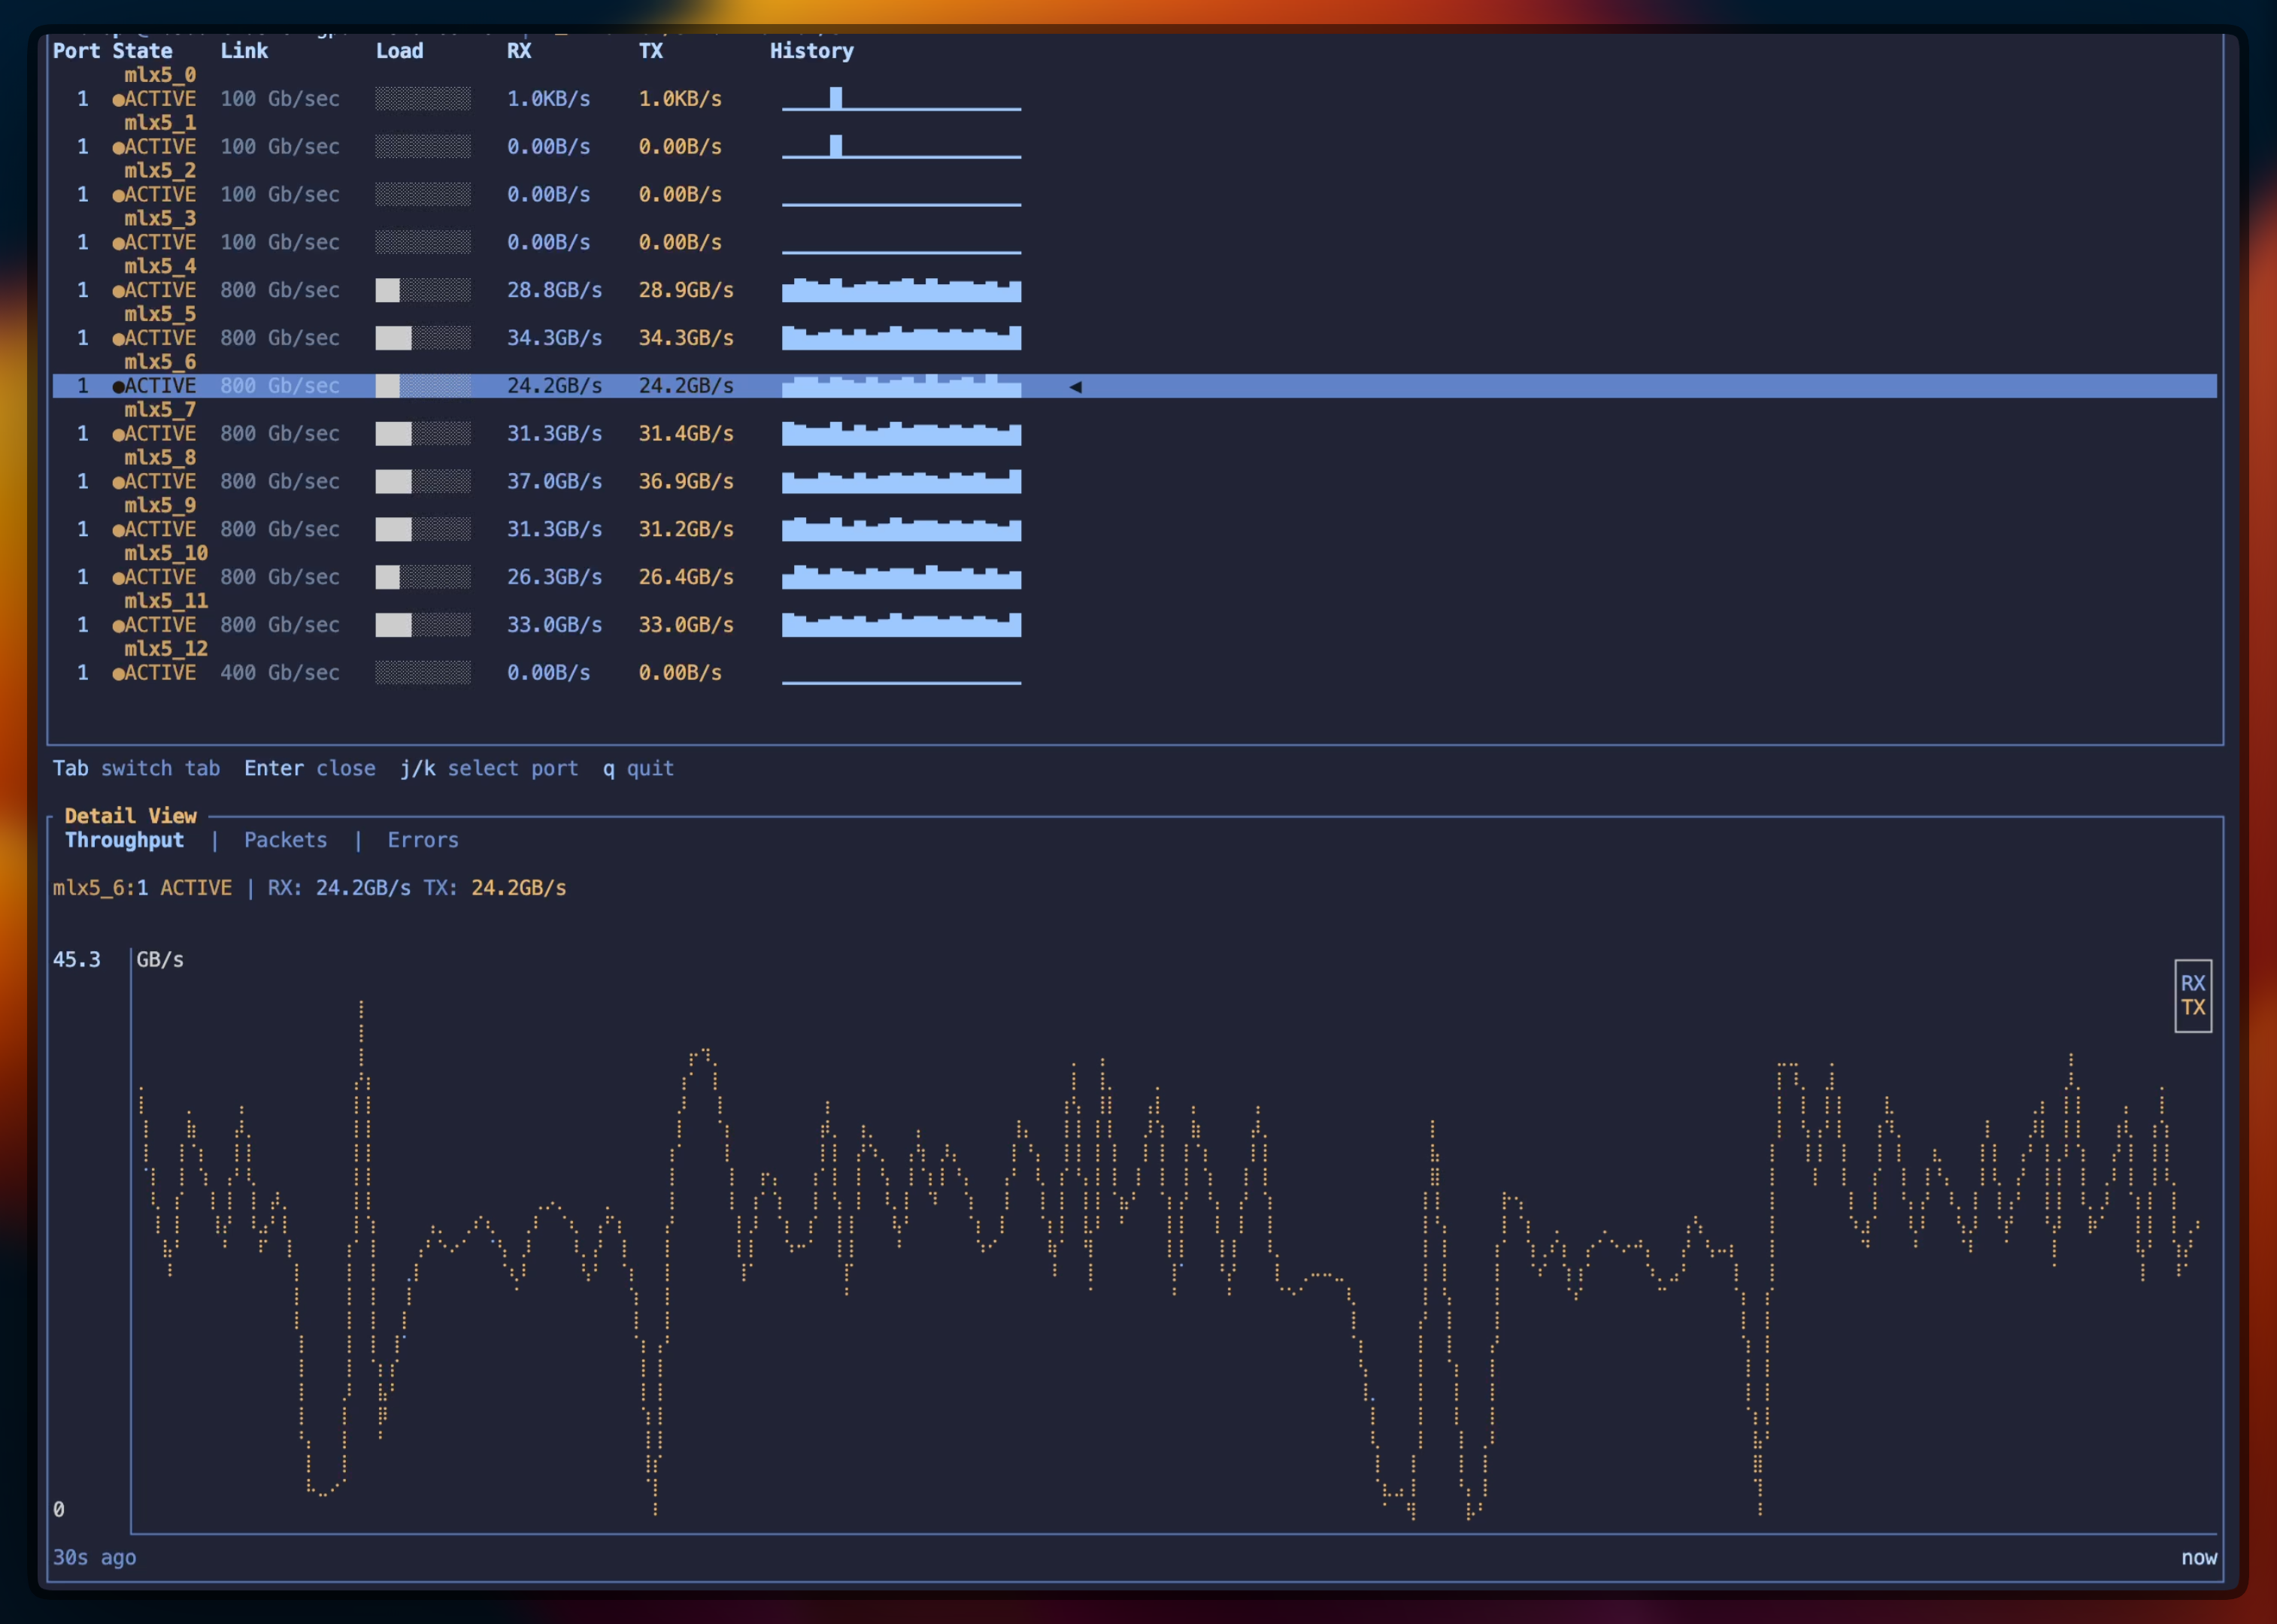This screenshot has width=2277, height=1624.
Task: Click the 36.9GB/s TX value
Action: coord(686,482)
